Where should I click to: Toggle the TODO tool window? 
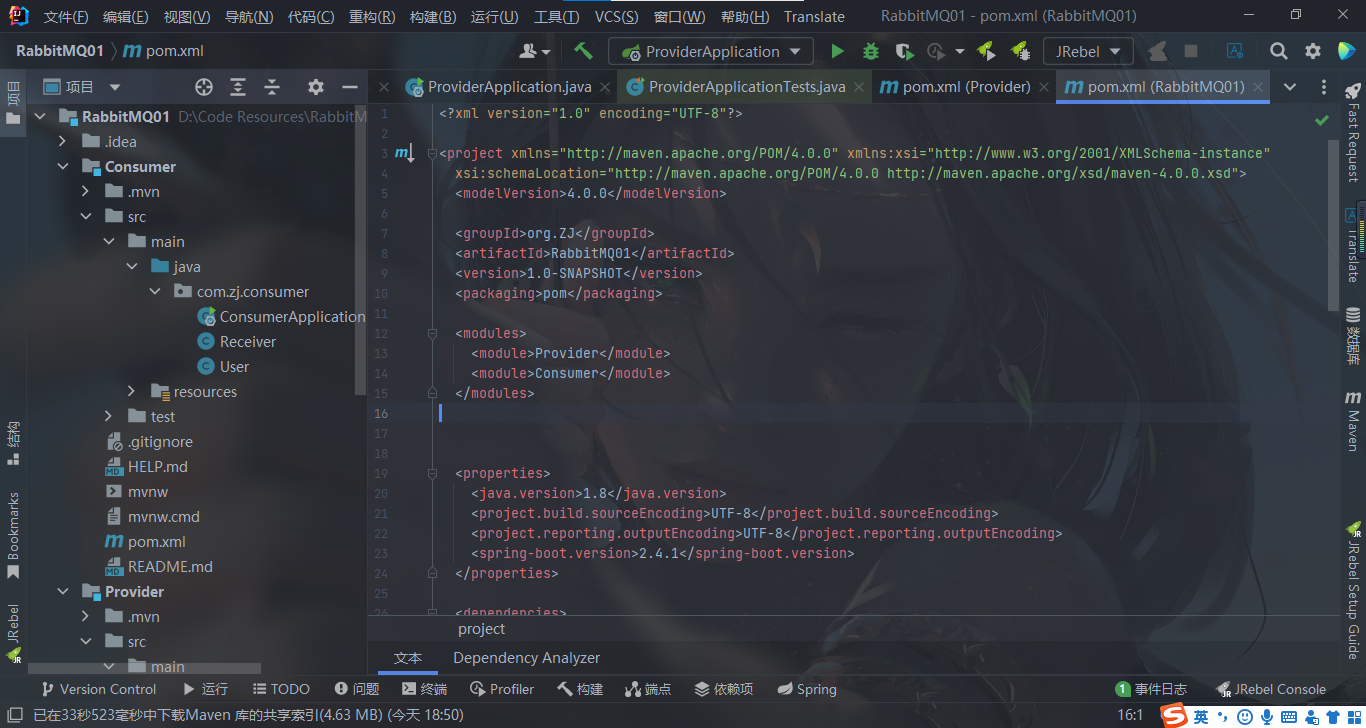[x=281, y=689]
